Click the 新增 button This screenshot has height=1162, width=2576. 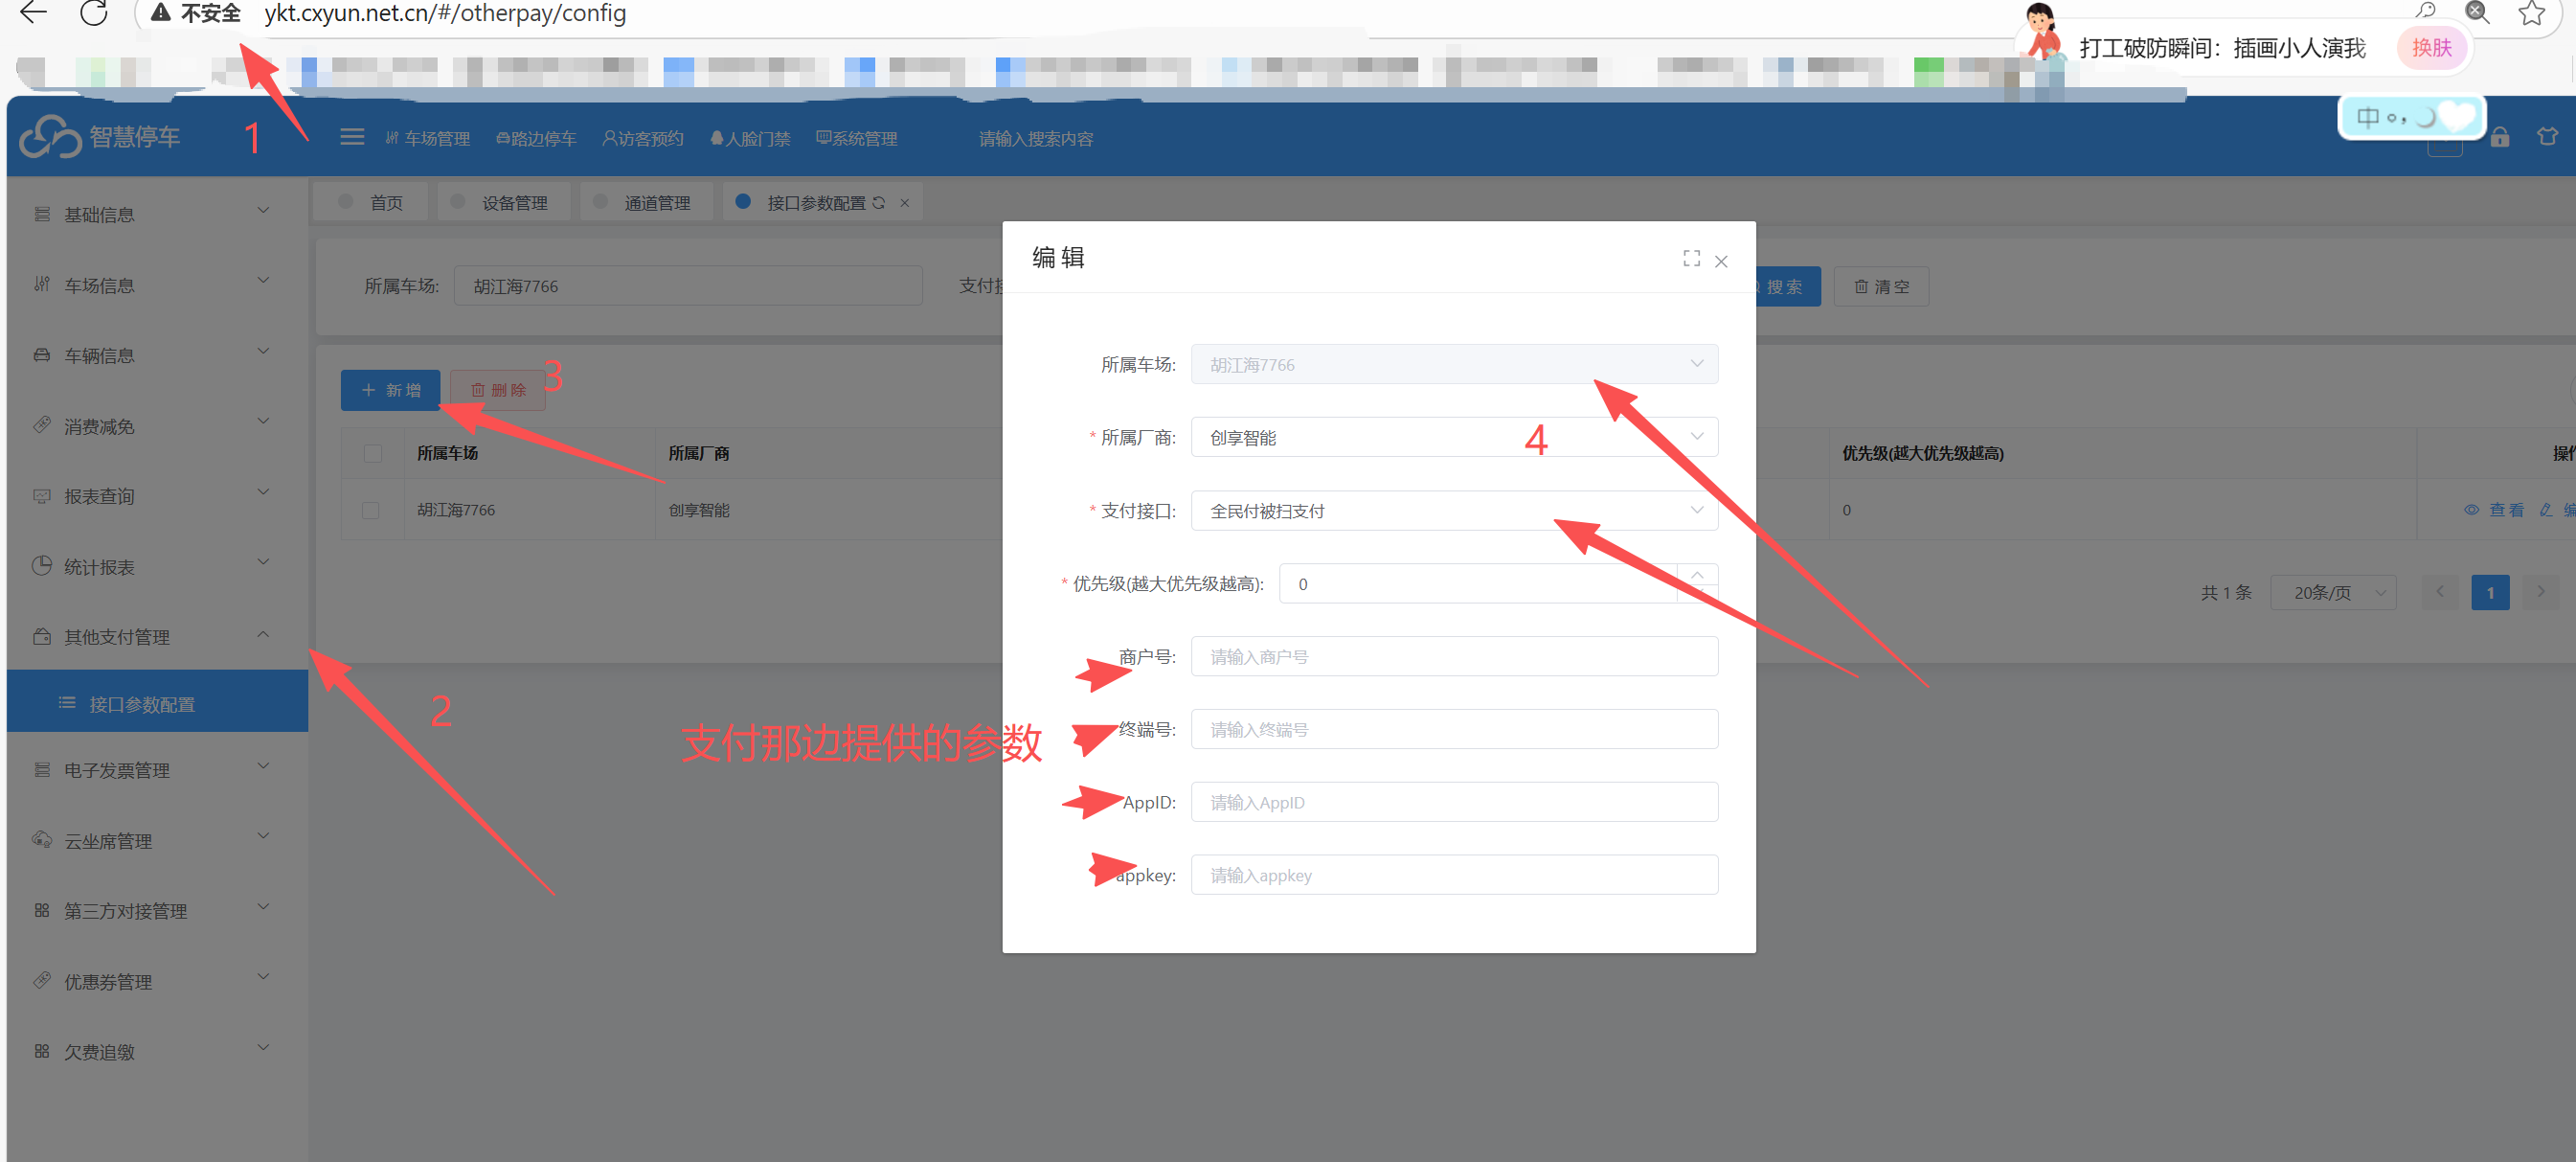[390, 390]
